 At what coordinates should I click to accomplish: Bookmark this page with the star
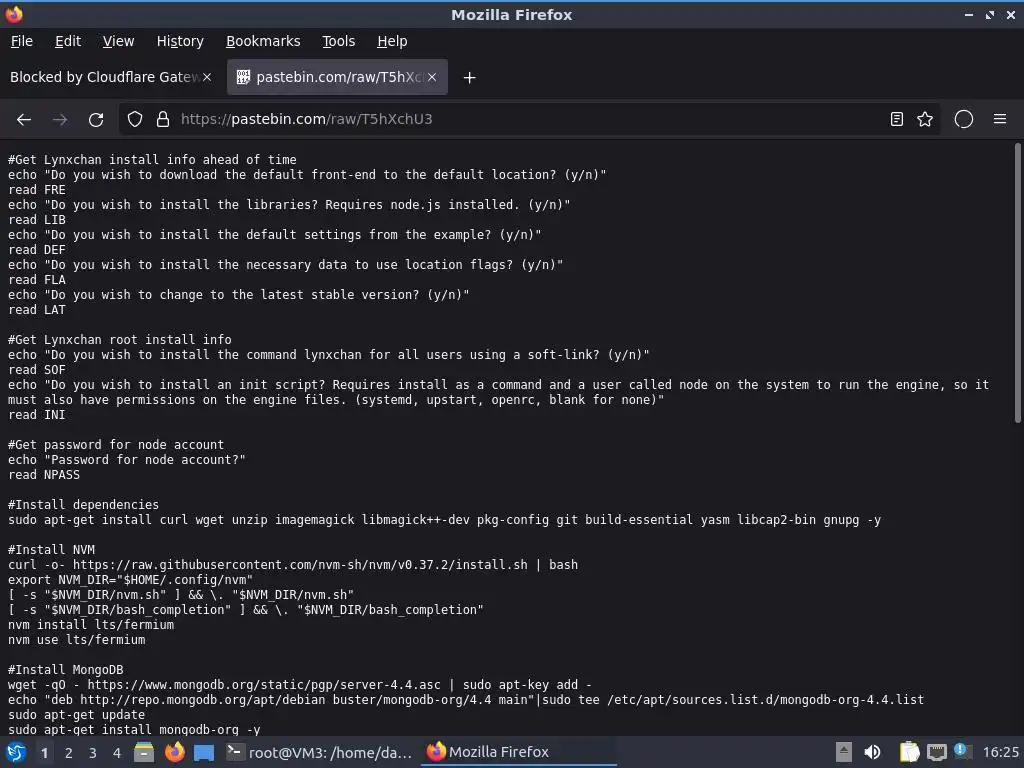point(925,120)
